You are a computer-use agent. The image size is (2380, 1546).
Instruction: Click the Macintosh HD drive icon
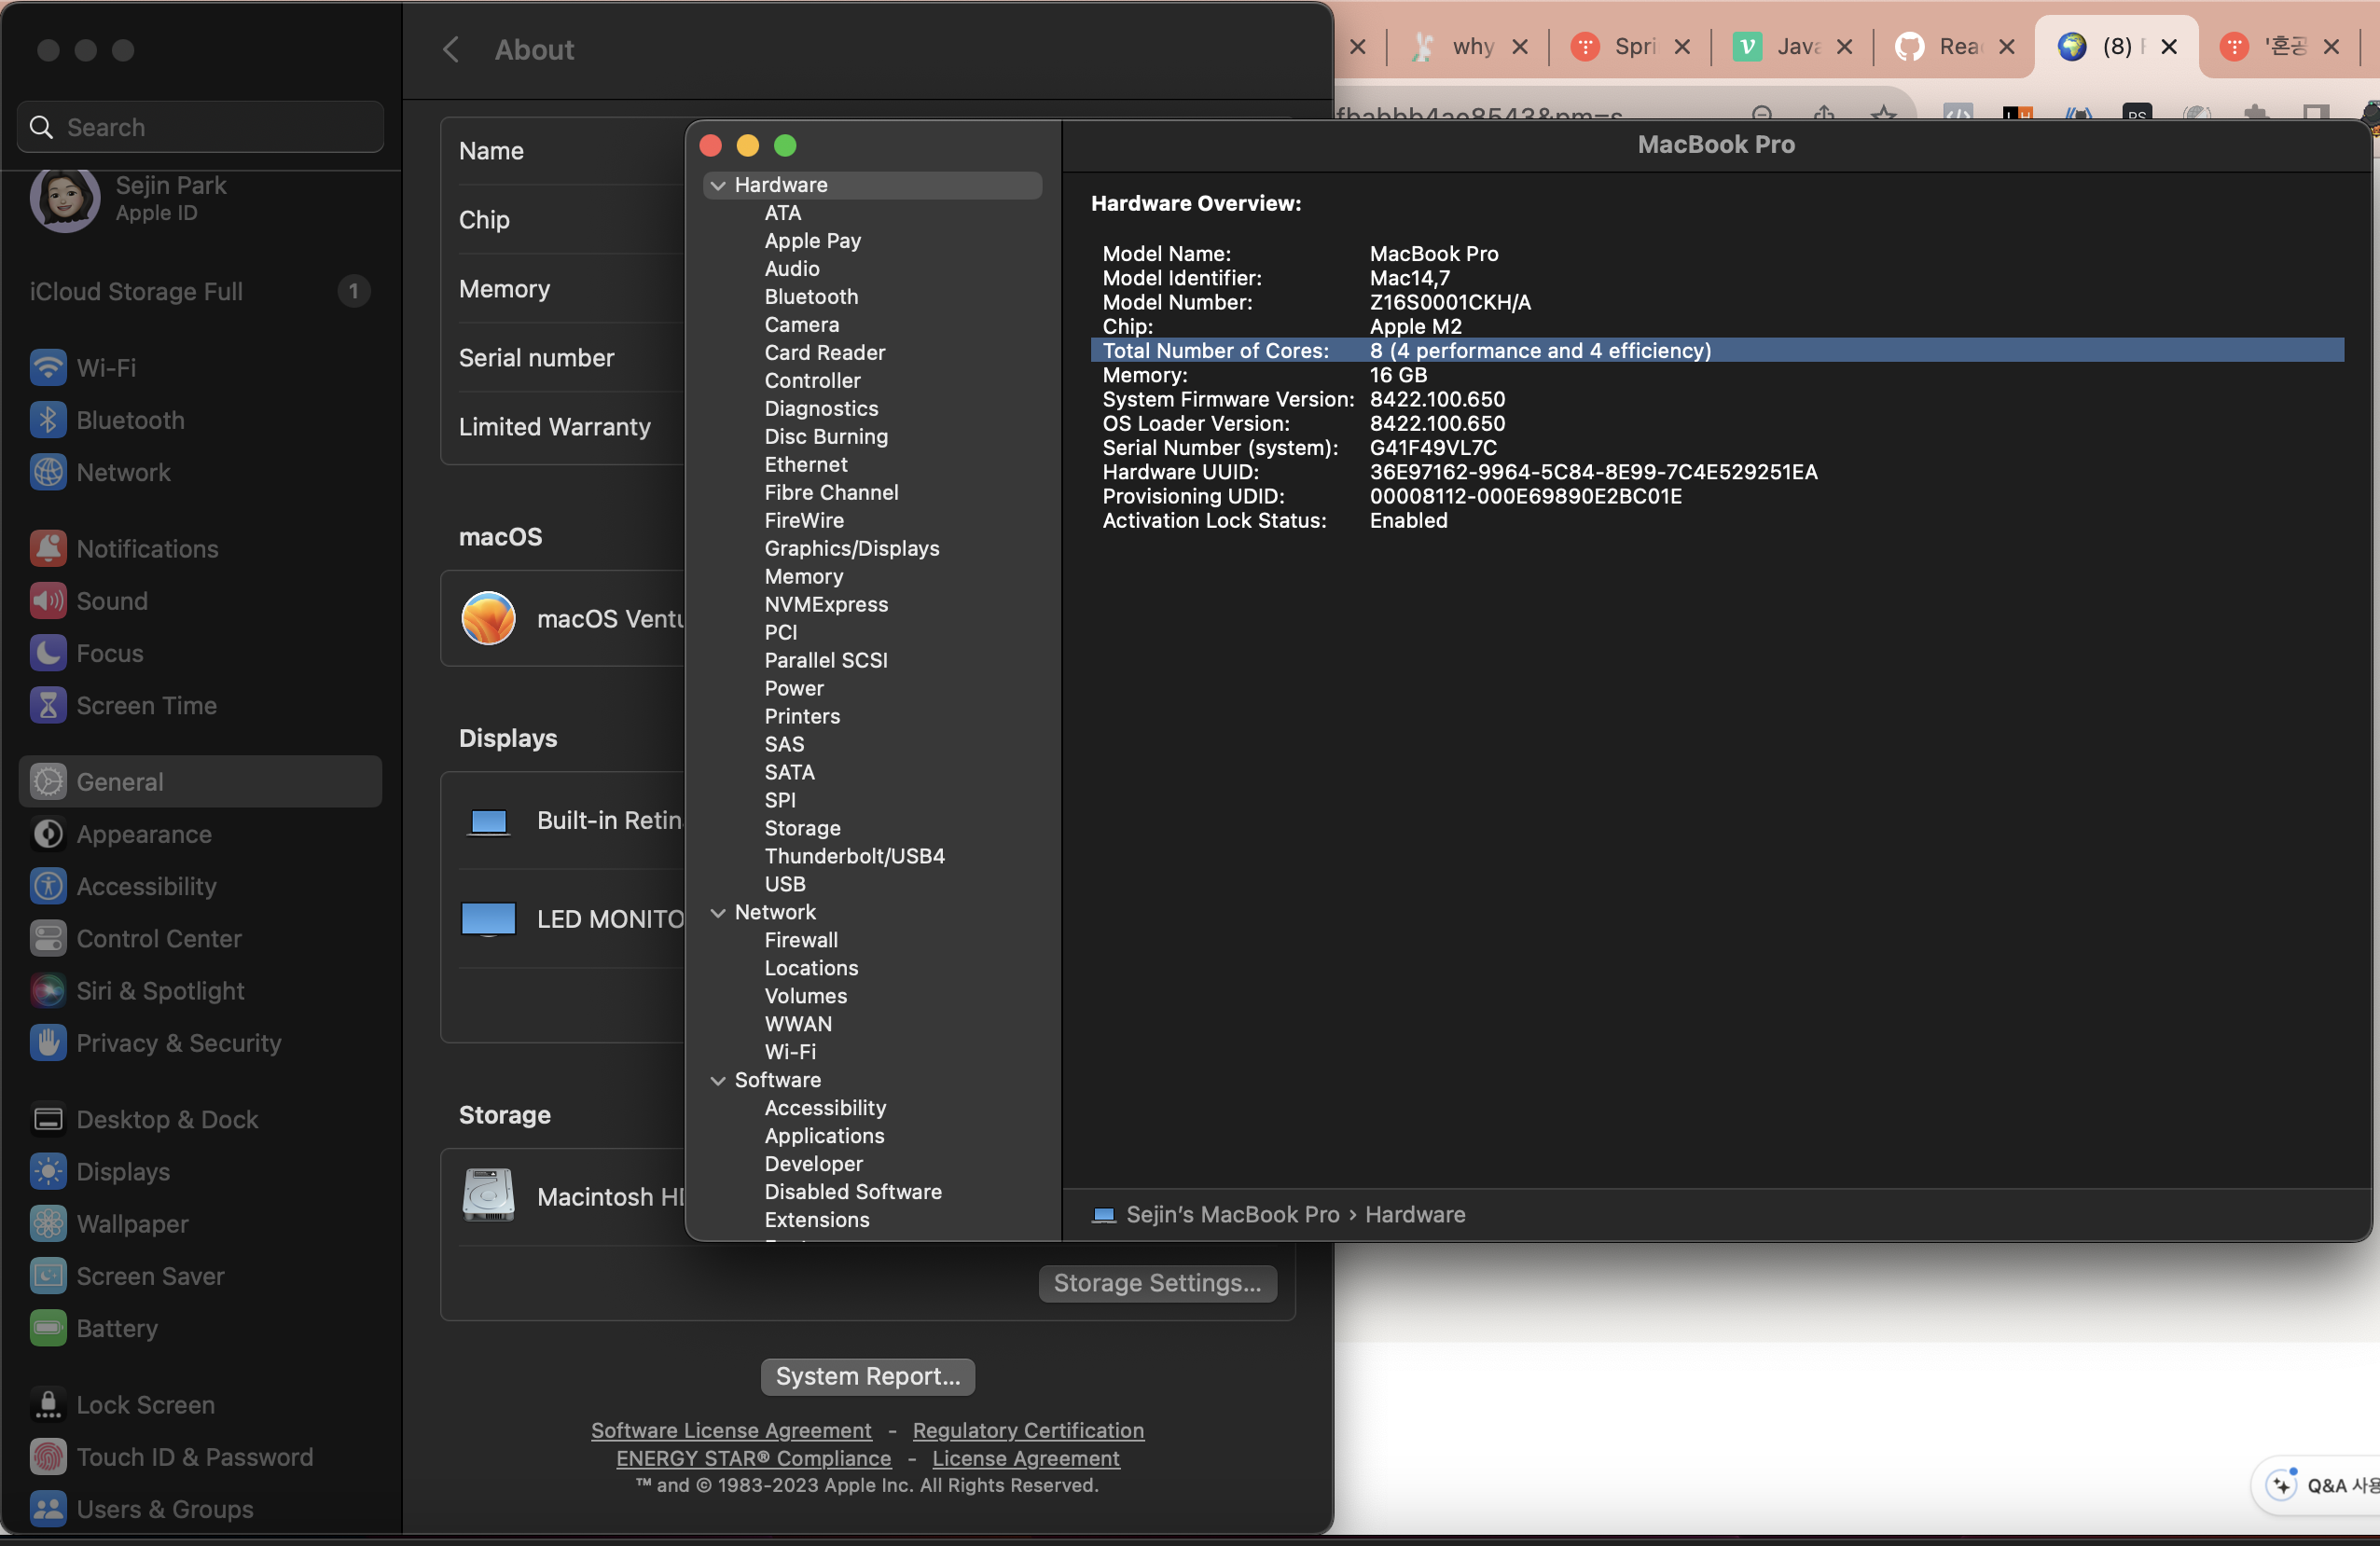click(x=488, y=1195)
